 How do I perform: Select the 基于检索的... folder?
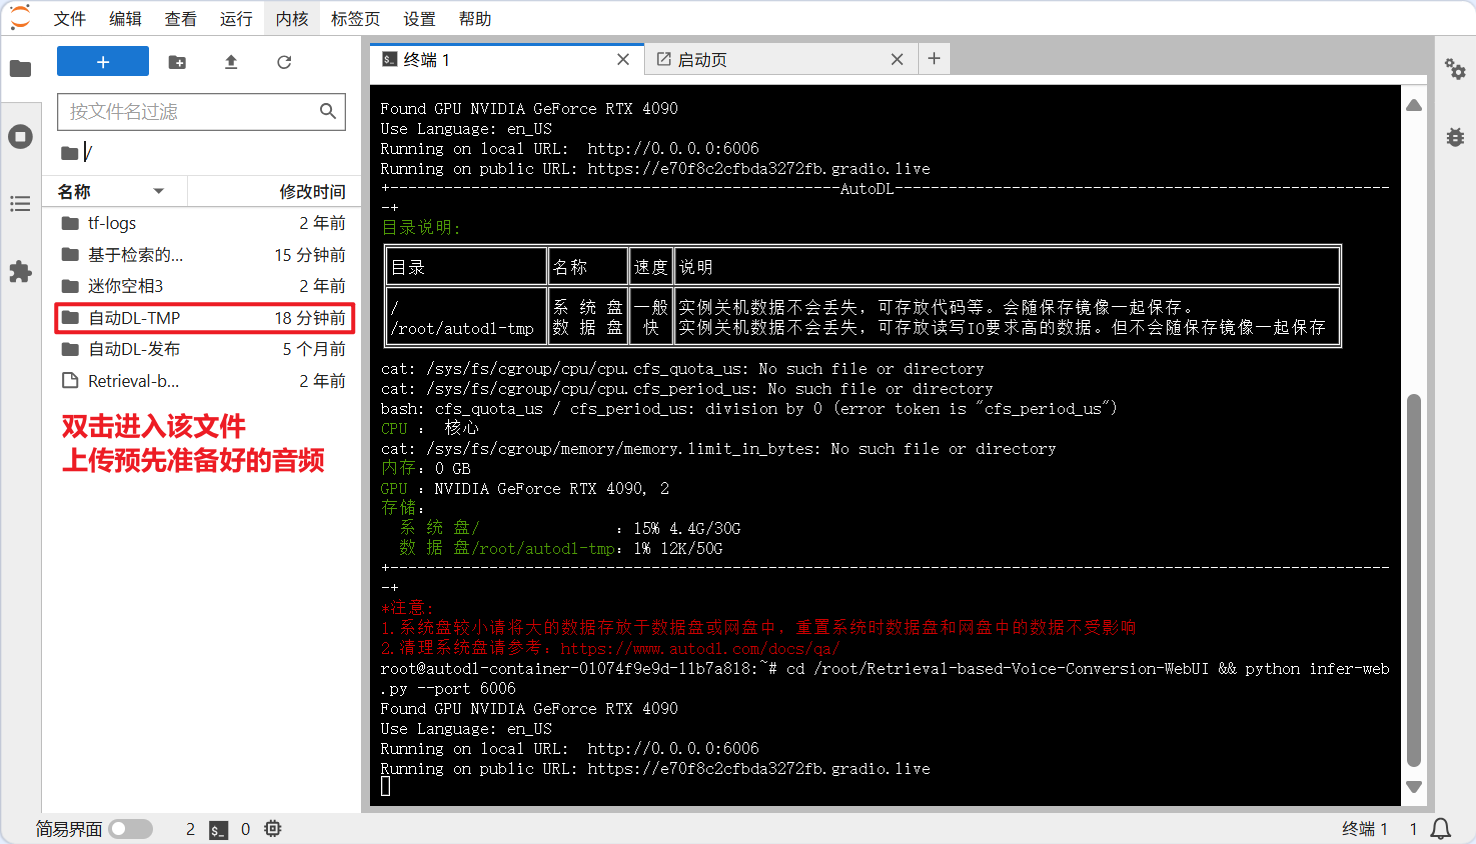tap(203, 255)
